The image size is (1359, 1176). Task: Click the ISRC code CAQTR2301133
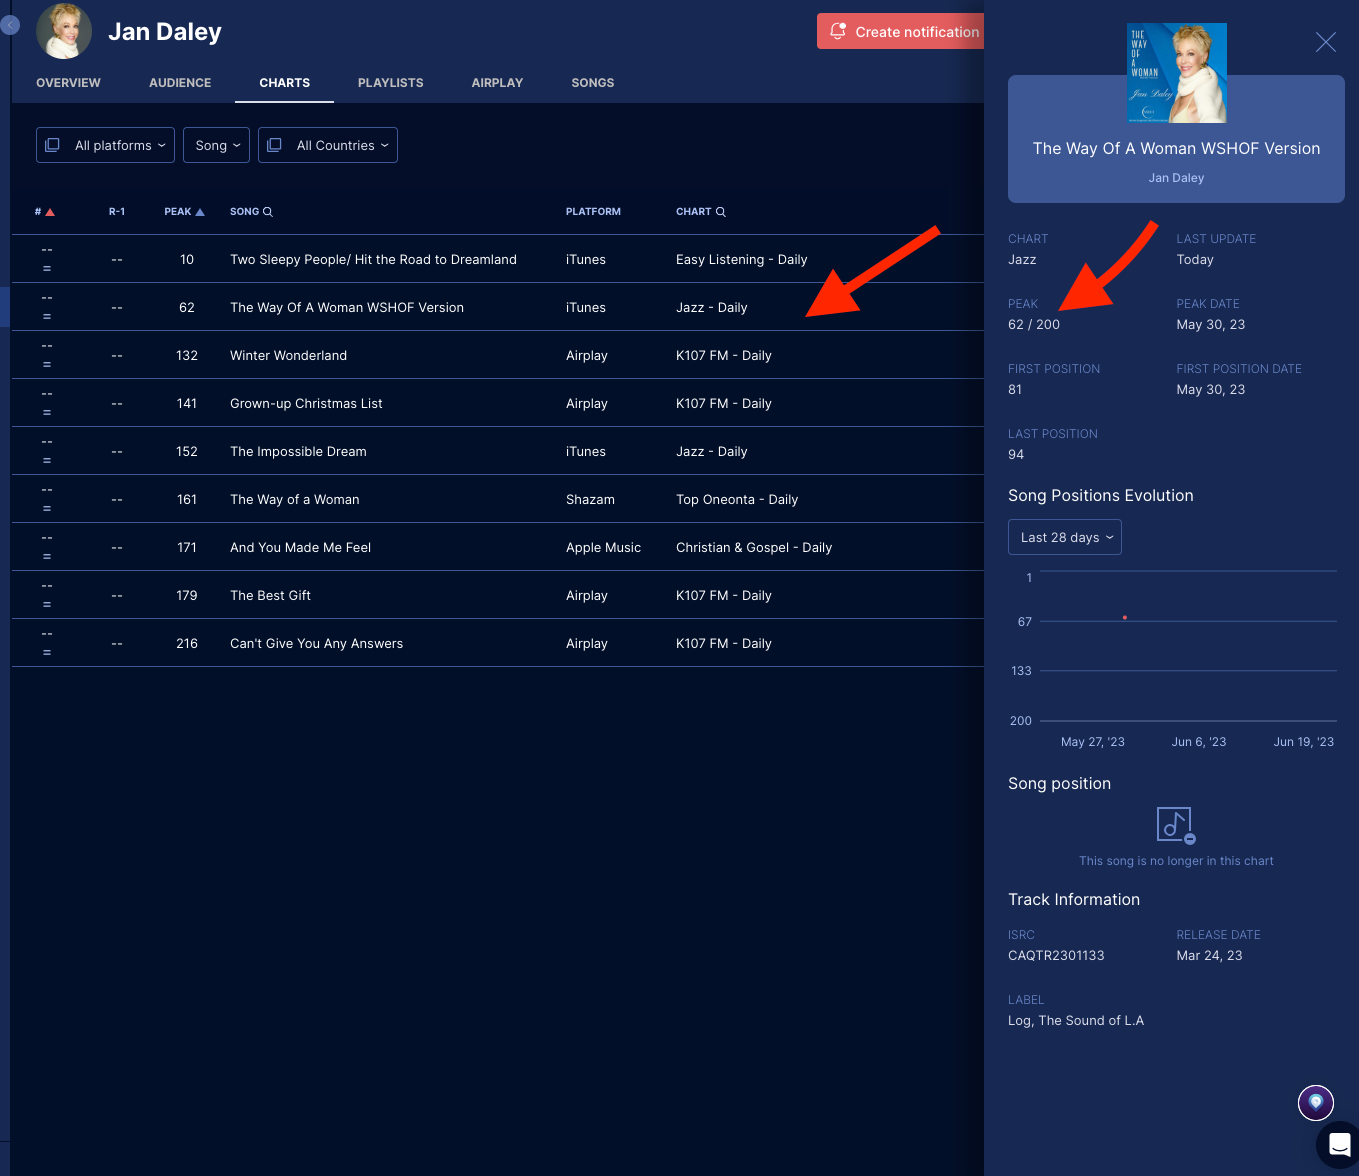(x=1056, y=956)
